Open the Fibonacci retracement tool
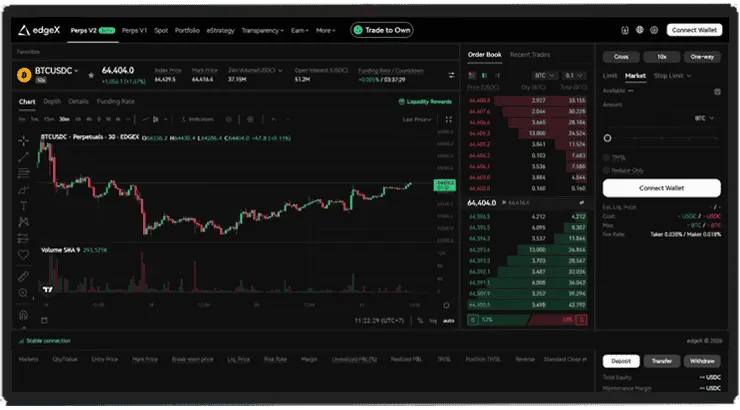The height and width of the screenshot is (410, 740). coord(23,173)
